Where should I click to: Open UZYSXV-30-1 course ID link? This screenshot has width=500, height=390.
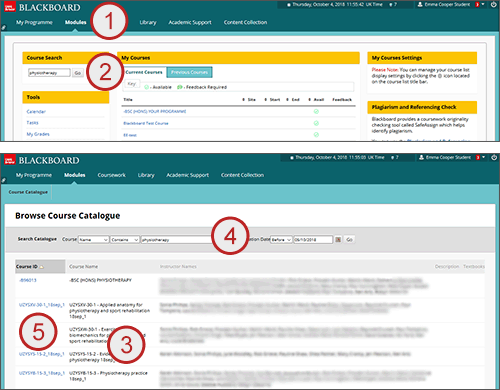pos(42,305)
